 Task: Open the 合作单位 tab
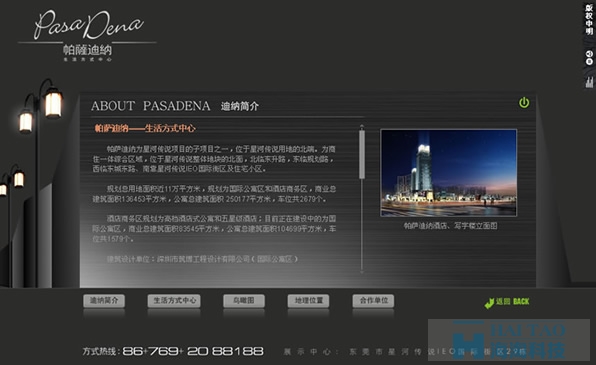(x=373, y=301)
